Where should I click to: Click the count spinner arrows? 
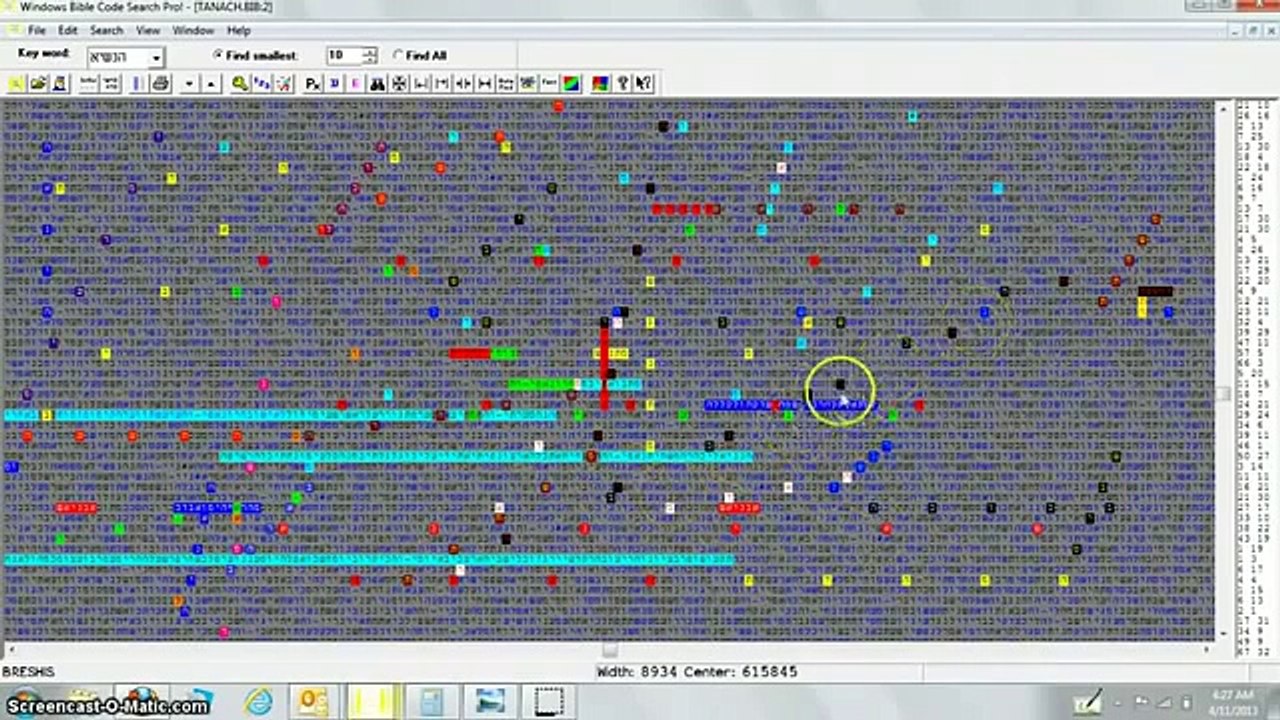tap(369, 56)
